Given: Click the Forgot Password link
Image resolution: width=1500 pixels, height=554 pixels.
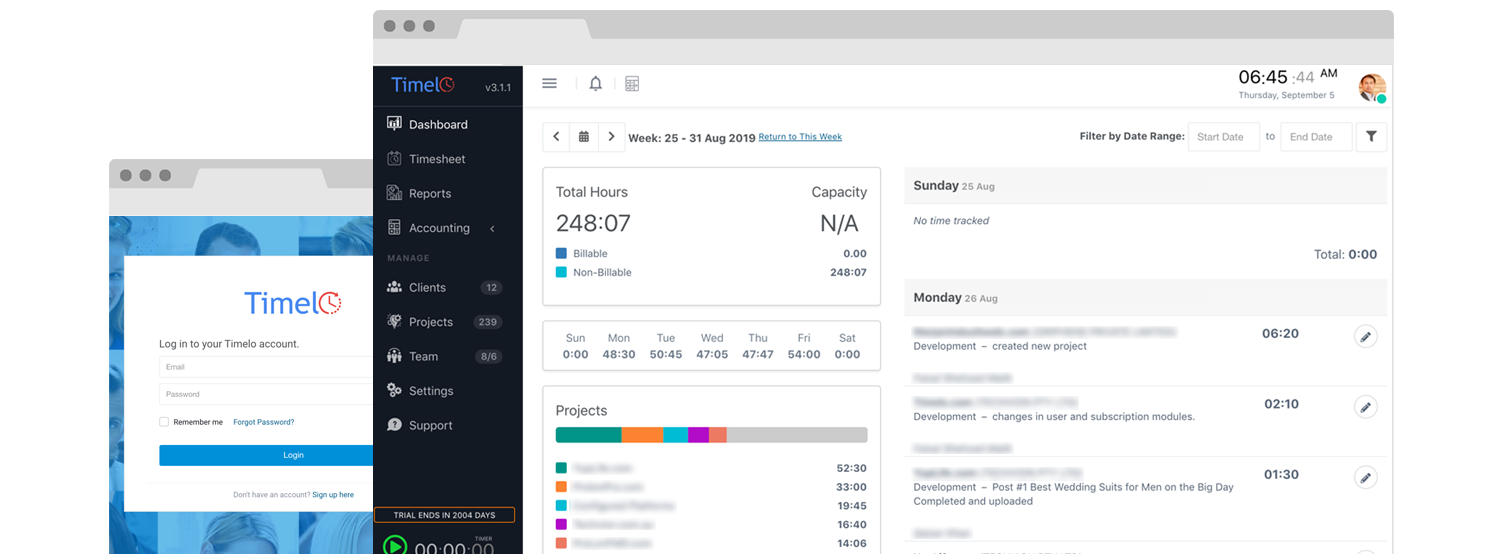Looking at the screenshot, I should tap(264, 422).
